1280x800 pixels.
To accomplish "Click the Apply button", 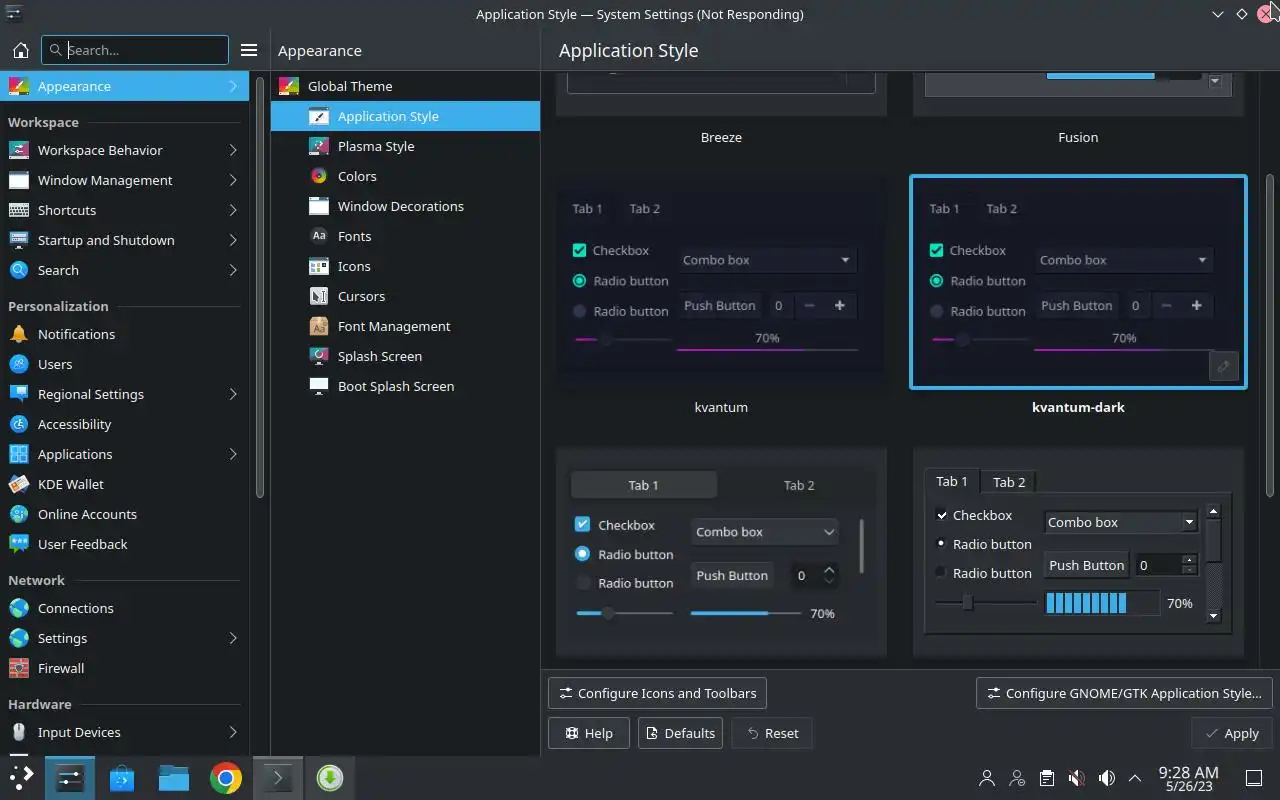I will coord(1232,733).
